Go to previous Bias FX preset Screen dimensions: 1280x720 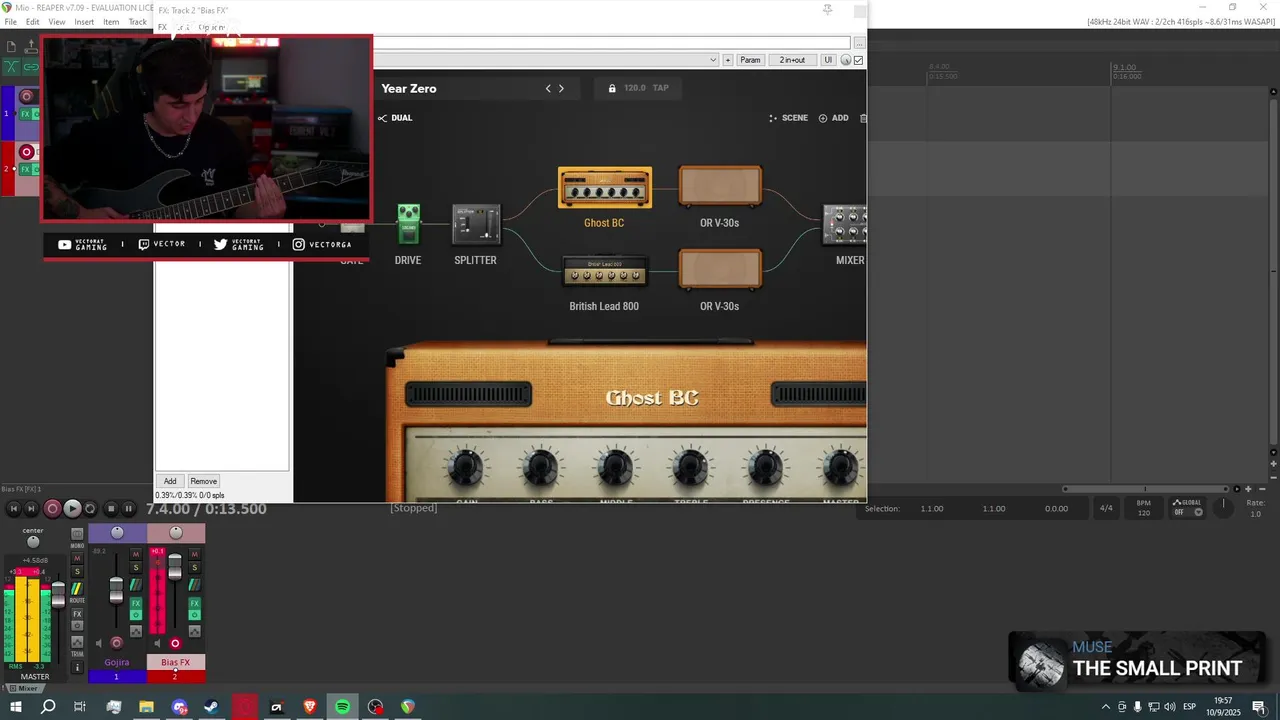(x=548, y=88)
